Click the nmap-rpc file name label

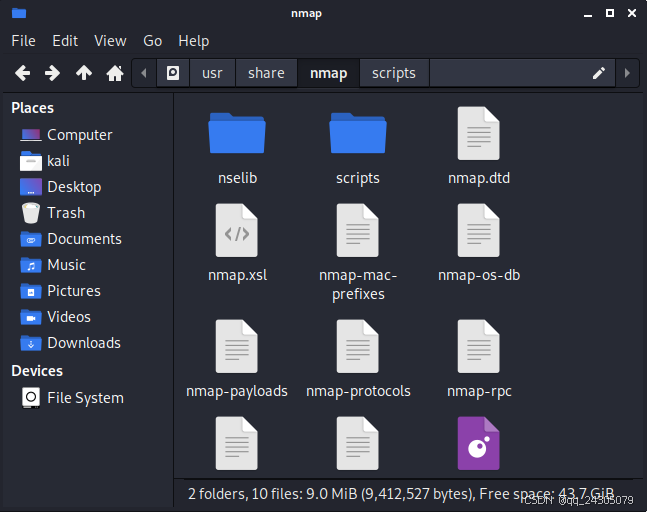pyautogui.click(x=479, y=391)
